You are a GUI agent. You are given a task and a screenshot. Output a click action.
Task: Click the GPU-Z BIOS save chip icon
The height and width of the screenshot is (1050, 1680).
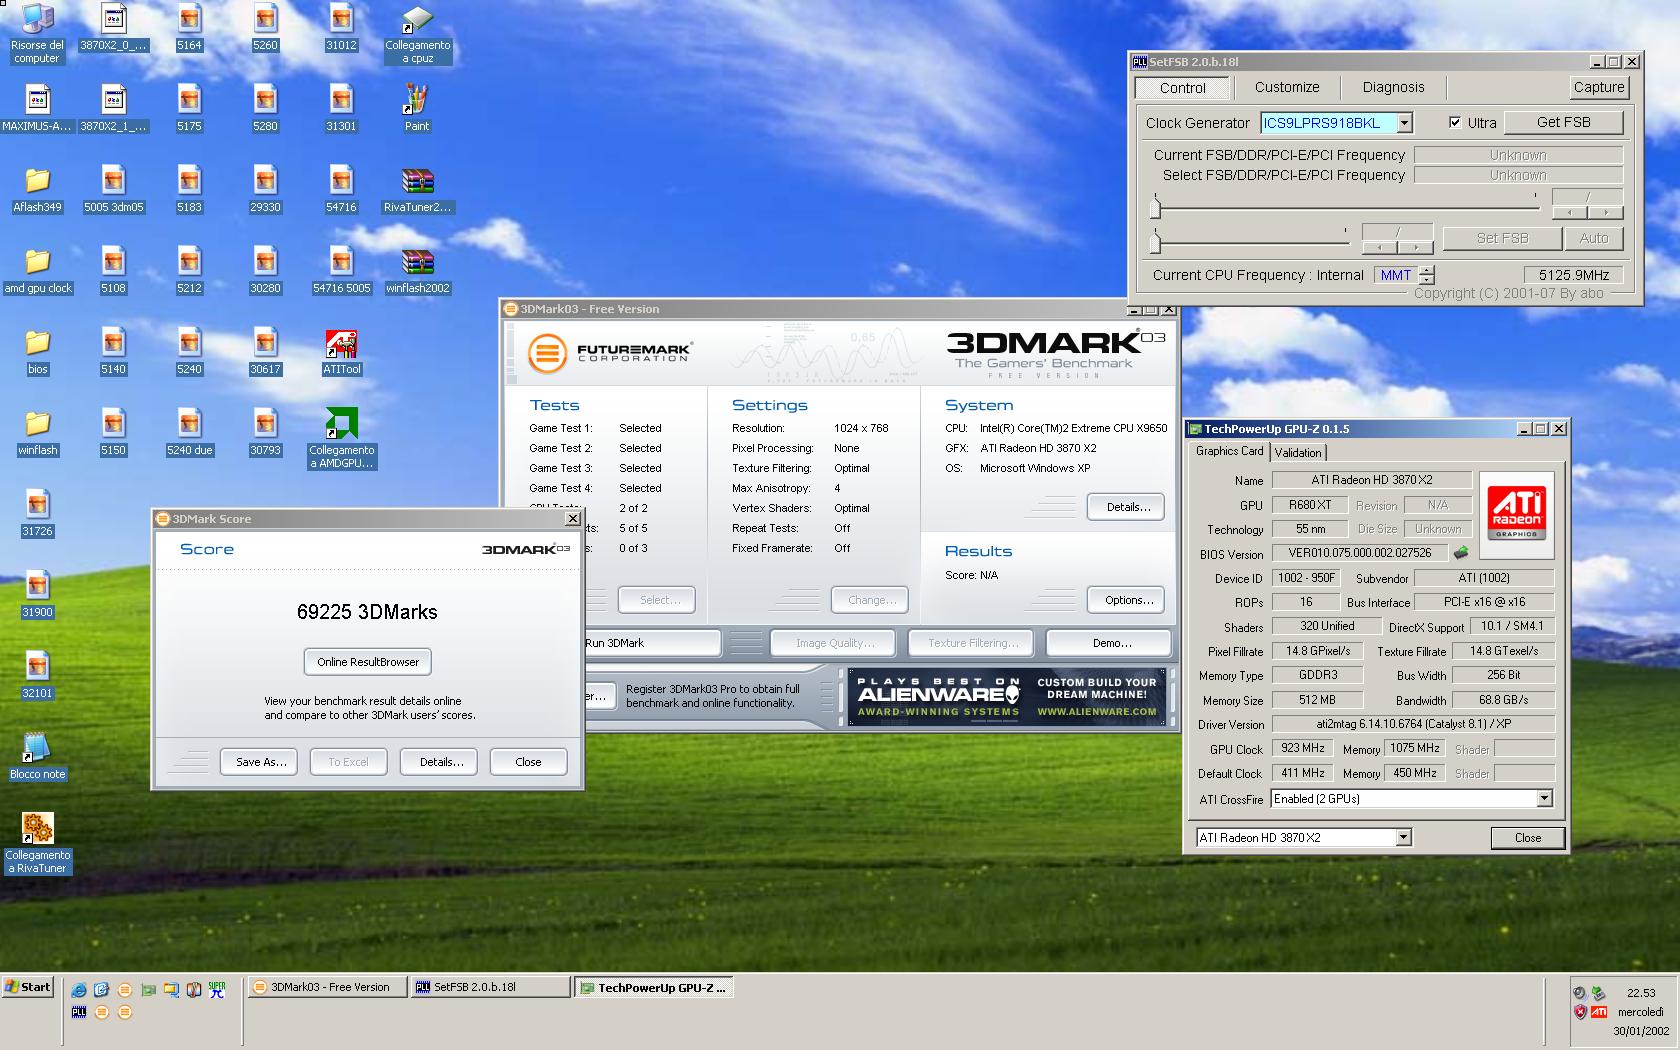[1461, 553]
